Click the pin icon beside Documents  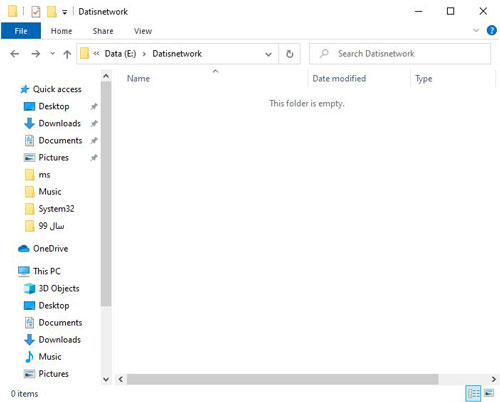(x=94, y=141)
